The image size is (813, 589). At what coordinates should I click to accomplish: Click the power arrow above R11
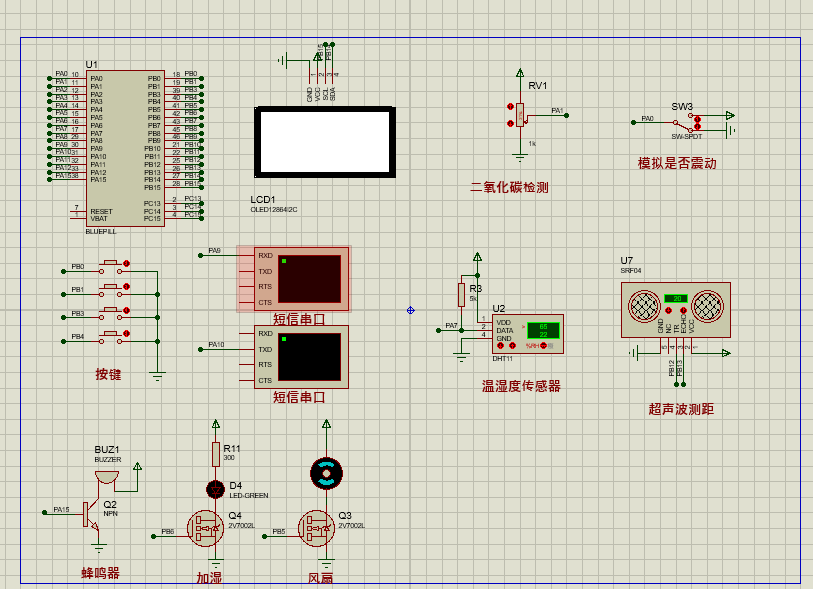click(216, 424)
